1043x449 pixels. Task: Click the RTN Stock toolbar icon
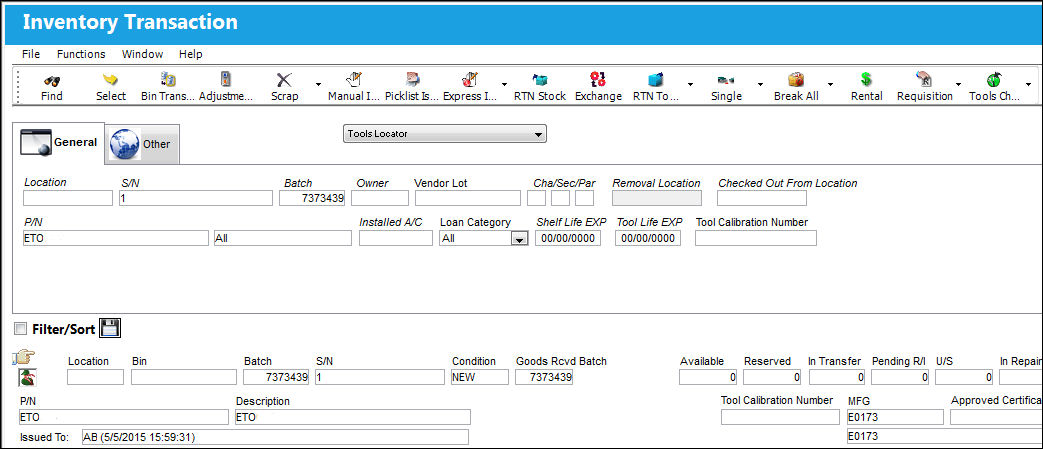(539, 80)
